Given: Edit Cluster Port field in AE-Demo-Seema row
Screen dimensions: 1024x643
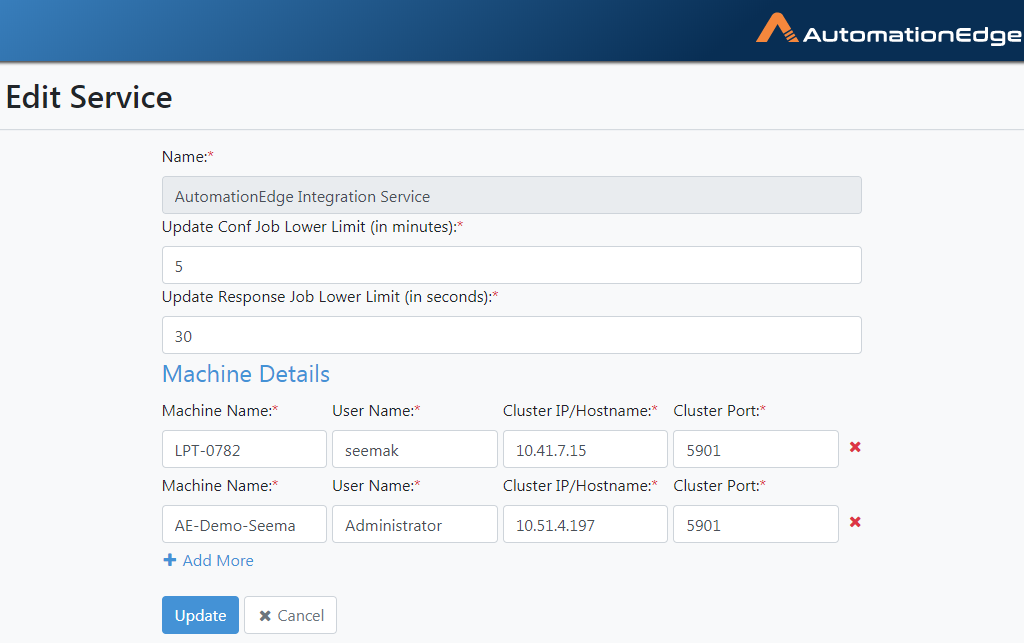Looking at the screenshot, I should (756, 524).
